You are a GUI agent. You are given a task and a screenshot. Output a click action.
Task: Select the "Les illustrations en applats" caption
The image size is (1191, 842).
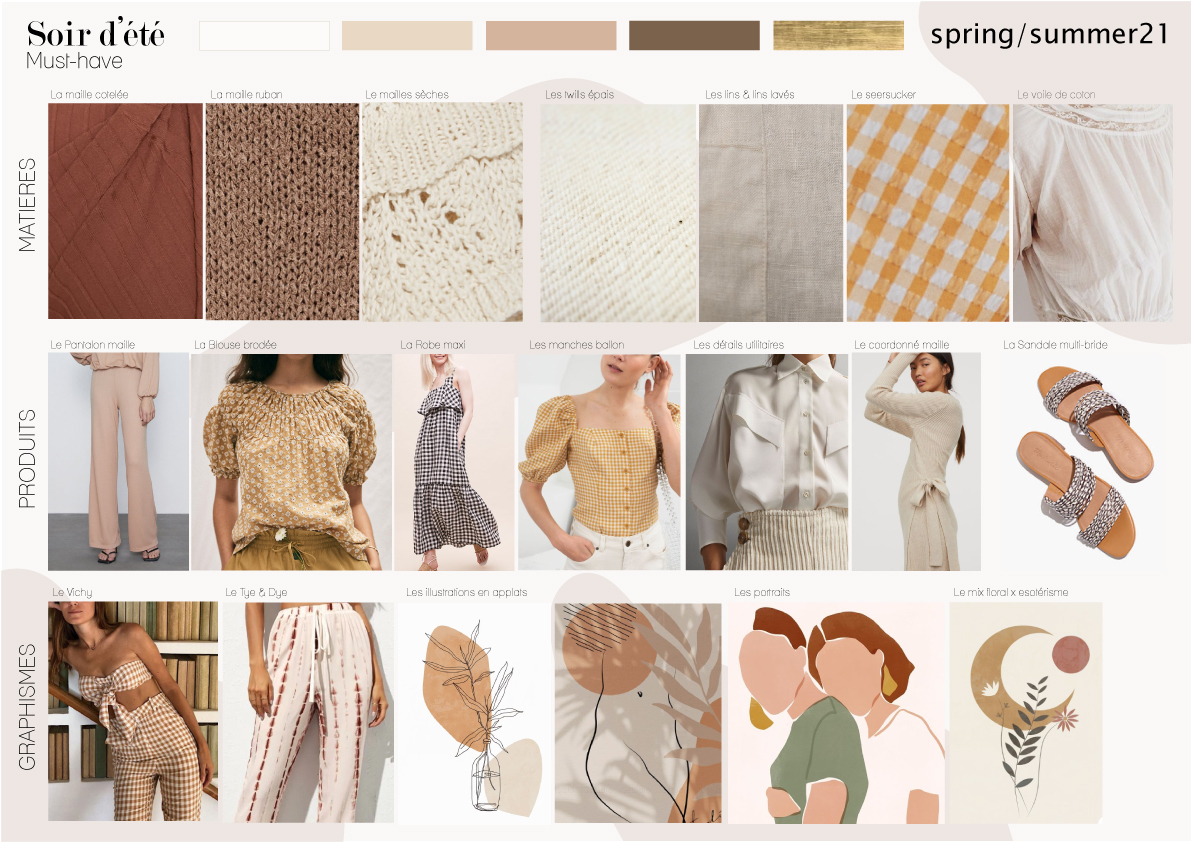click(x=466, y=592)
